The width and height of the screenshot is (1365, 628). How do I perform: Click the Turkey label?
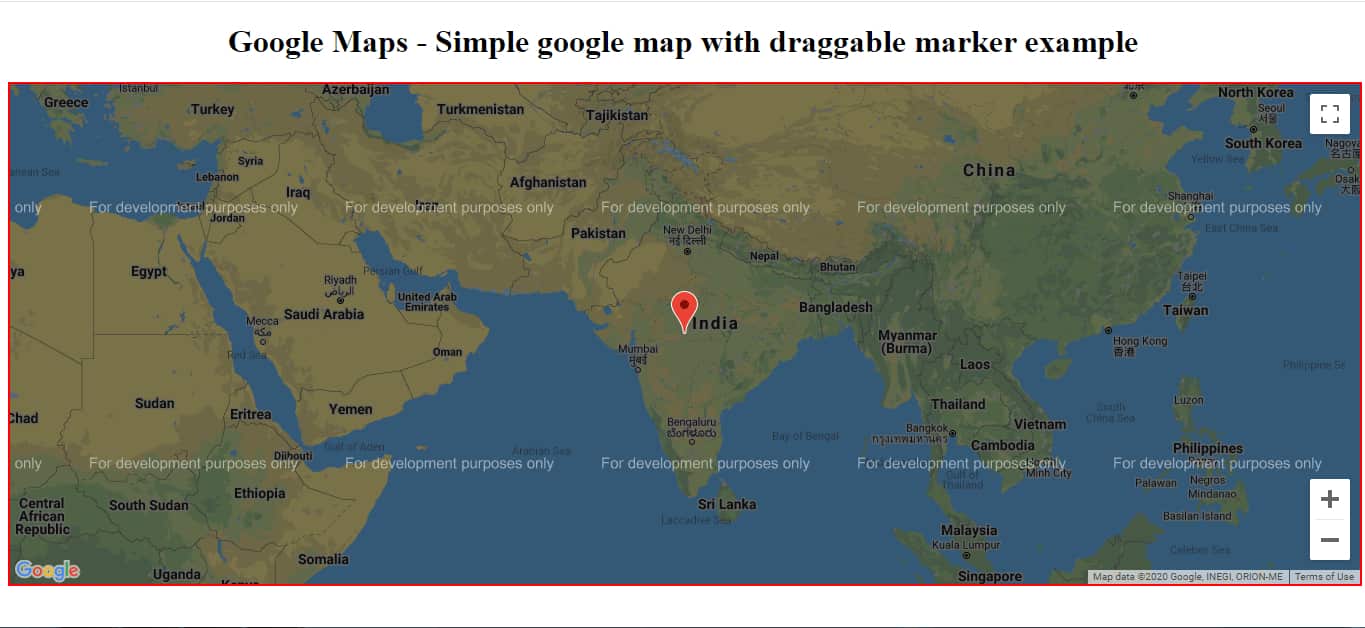tap(212, 109)
